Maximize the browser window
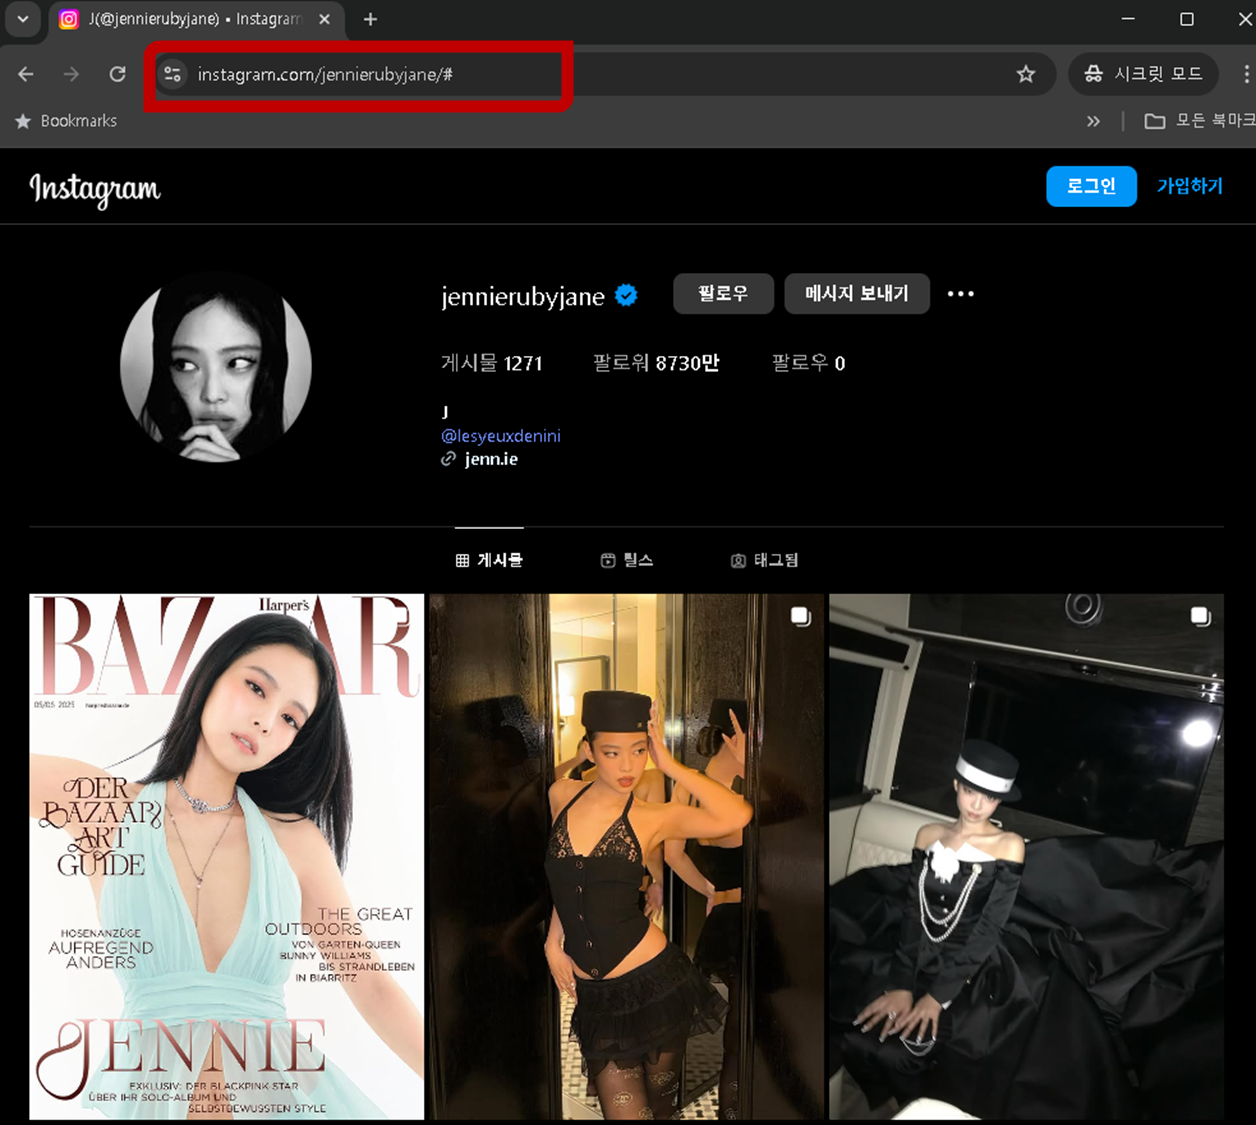1256x1125 pixels. tap(1187, 19)
